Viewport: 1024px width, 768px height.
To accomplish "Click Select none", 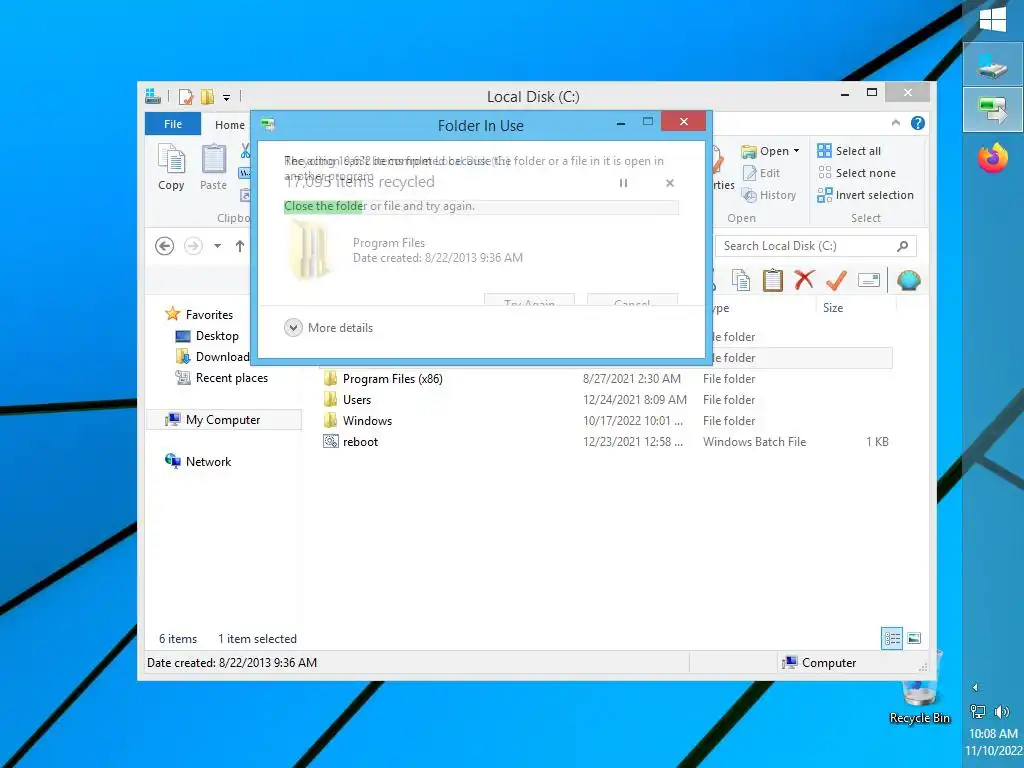I will click(856, 173).
